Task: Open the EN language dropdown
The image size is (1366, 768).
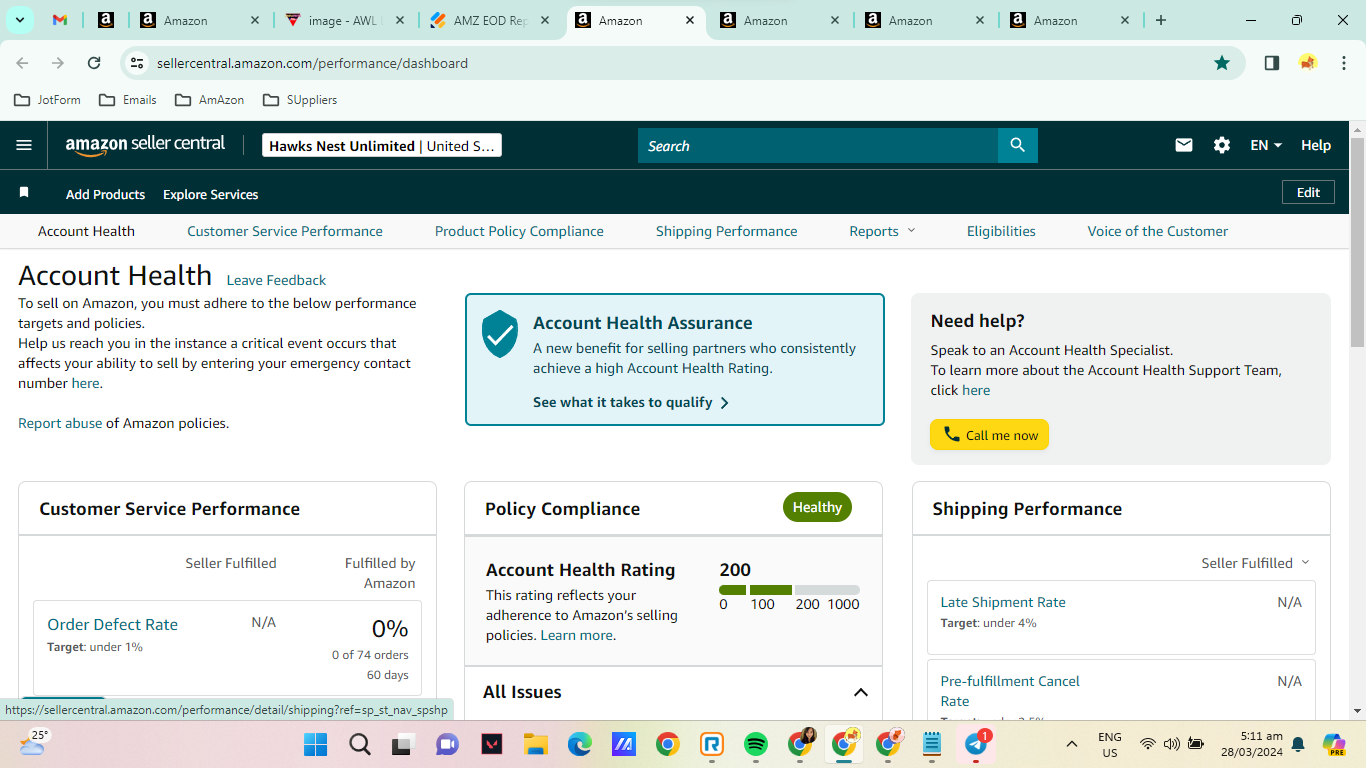Action: click(1266, 145)
